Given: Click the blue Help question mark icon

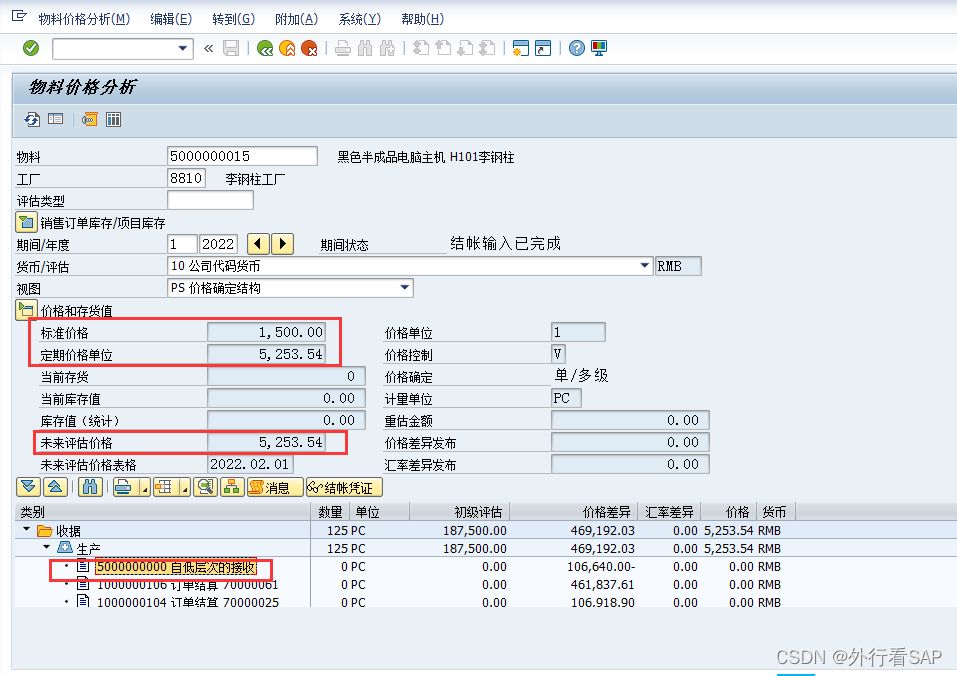Looking at the screenshot, I should (x=577, y=48).
